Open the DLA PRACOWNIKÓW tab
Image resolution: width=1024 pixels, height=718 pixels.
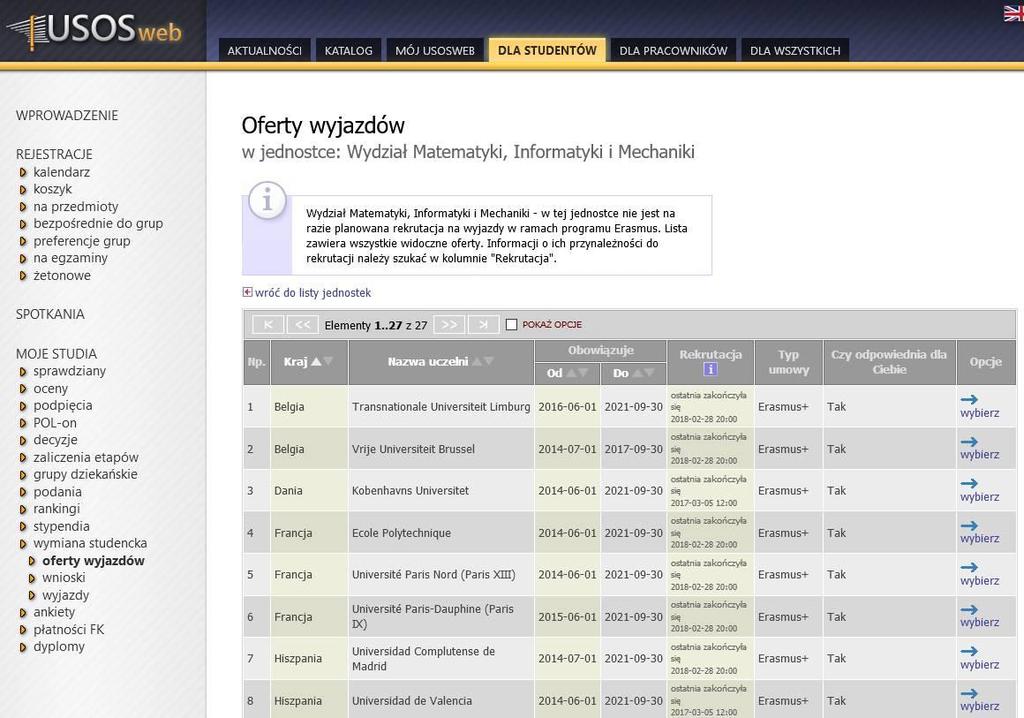tap(673, 50)
